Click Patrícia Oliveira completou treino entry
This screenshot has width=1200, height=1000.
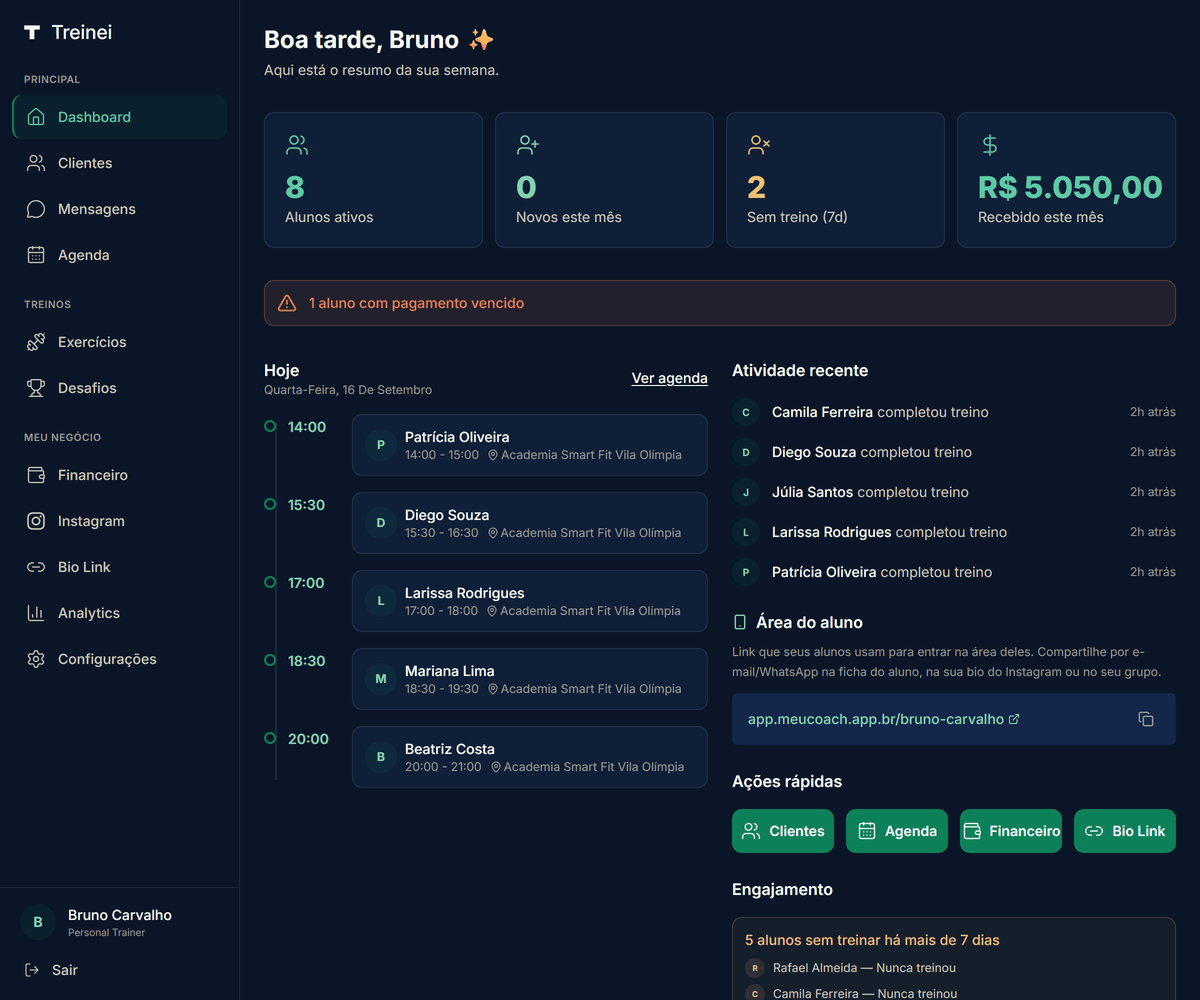[x=954, y=572]
